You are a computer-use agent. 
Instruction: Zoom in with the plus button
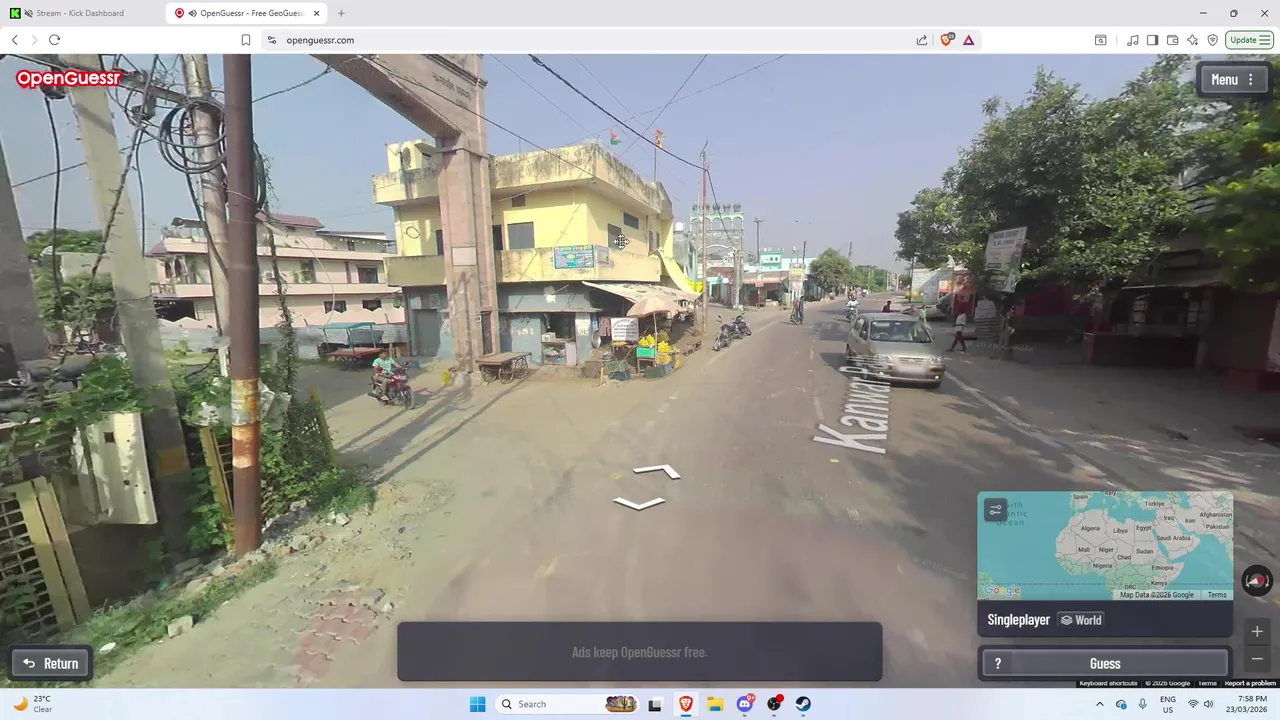(1257, 632)
